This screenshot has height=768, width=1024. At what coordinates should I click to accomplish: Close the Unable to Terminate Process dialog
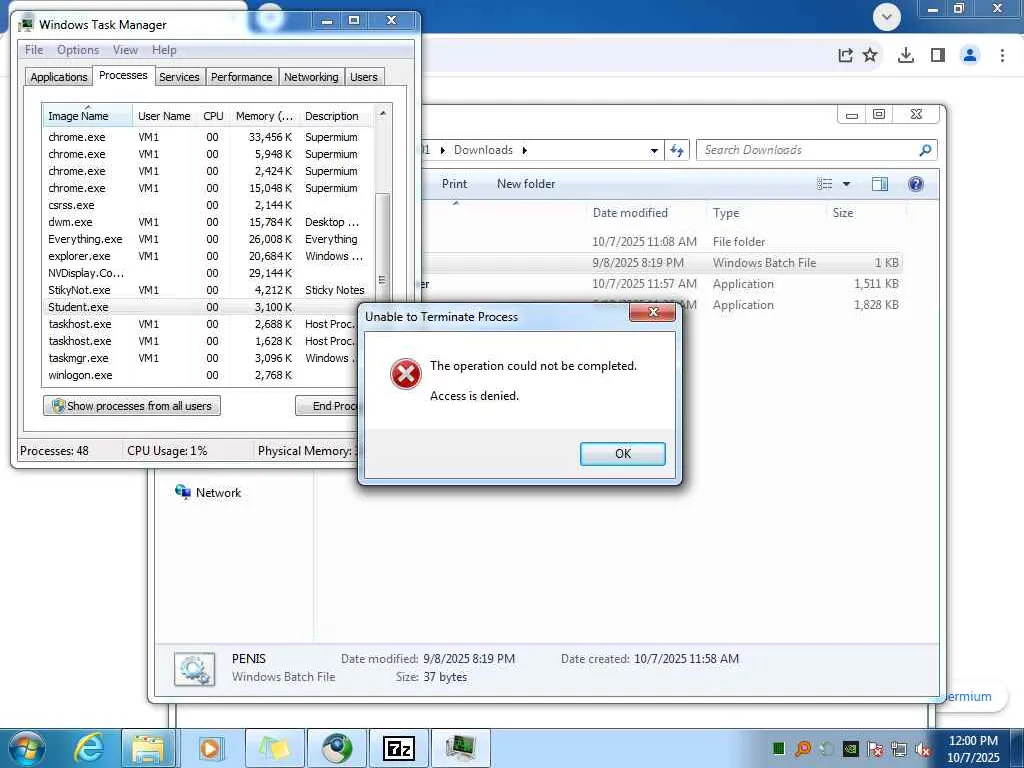652,313
